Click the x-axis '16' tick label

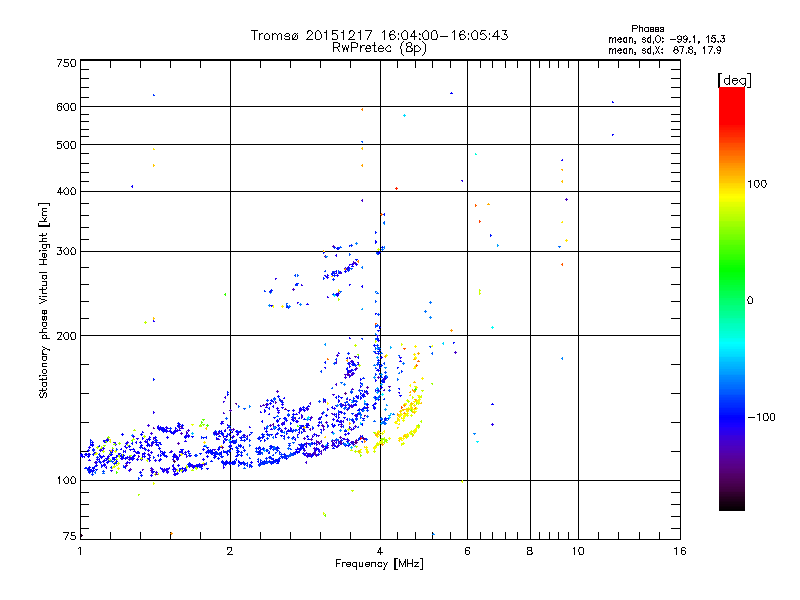coord(680,551)
